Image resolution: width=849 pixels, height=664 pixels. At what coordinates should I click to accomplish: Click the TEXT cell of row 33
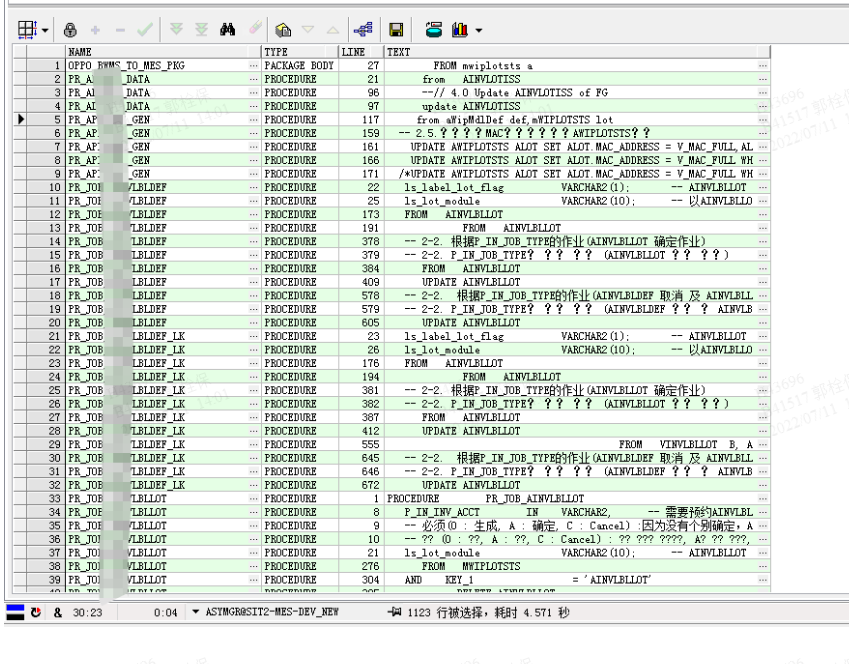[x=572, y=498]
